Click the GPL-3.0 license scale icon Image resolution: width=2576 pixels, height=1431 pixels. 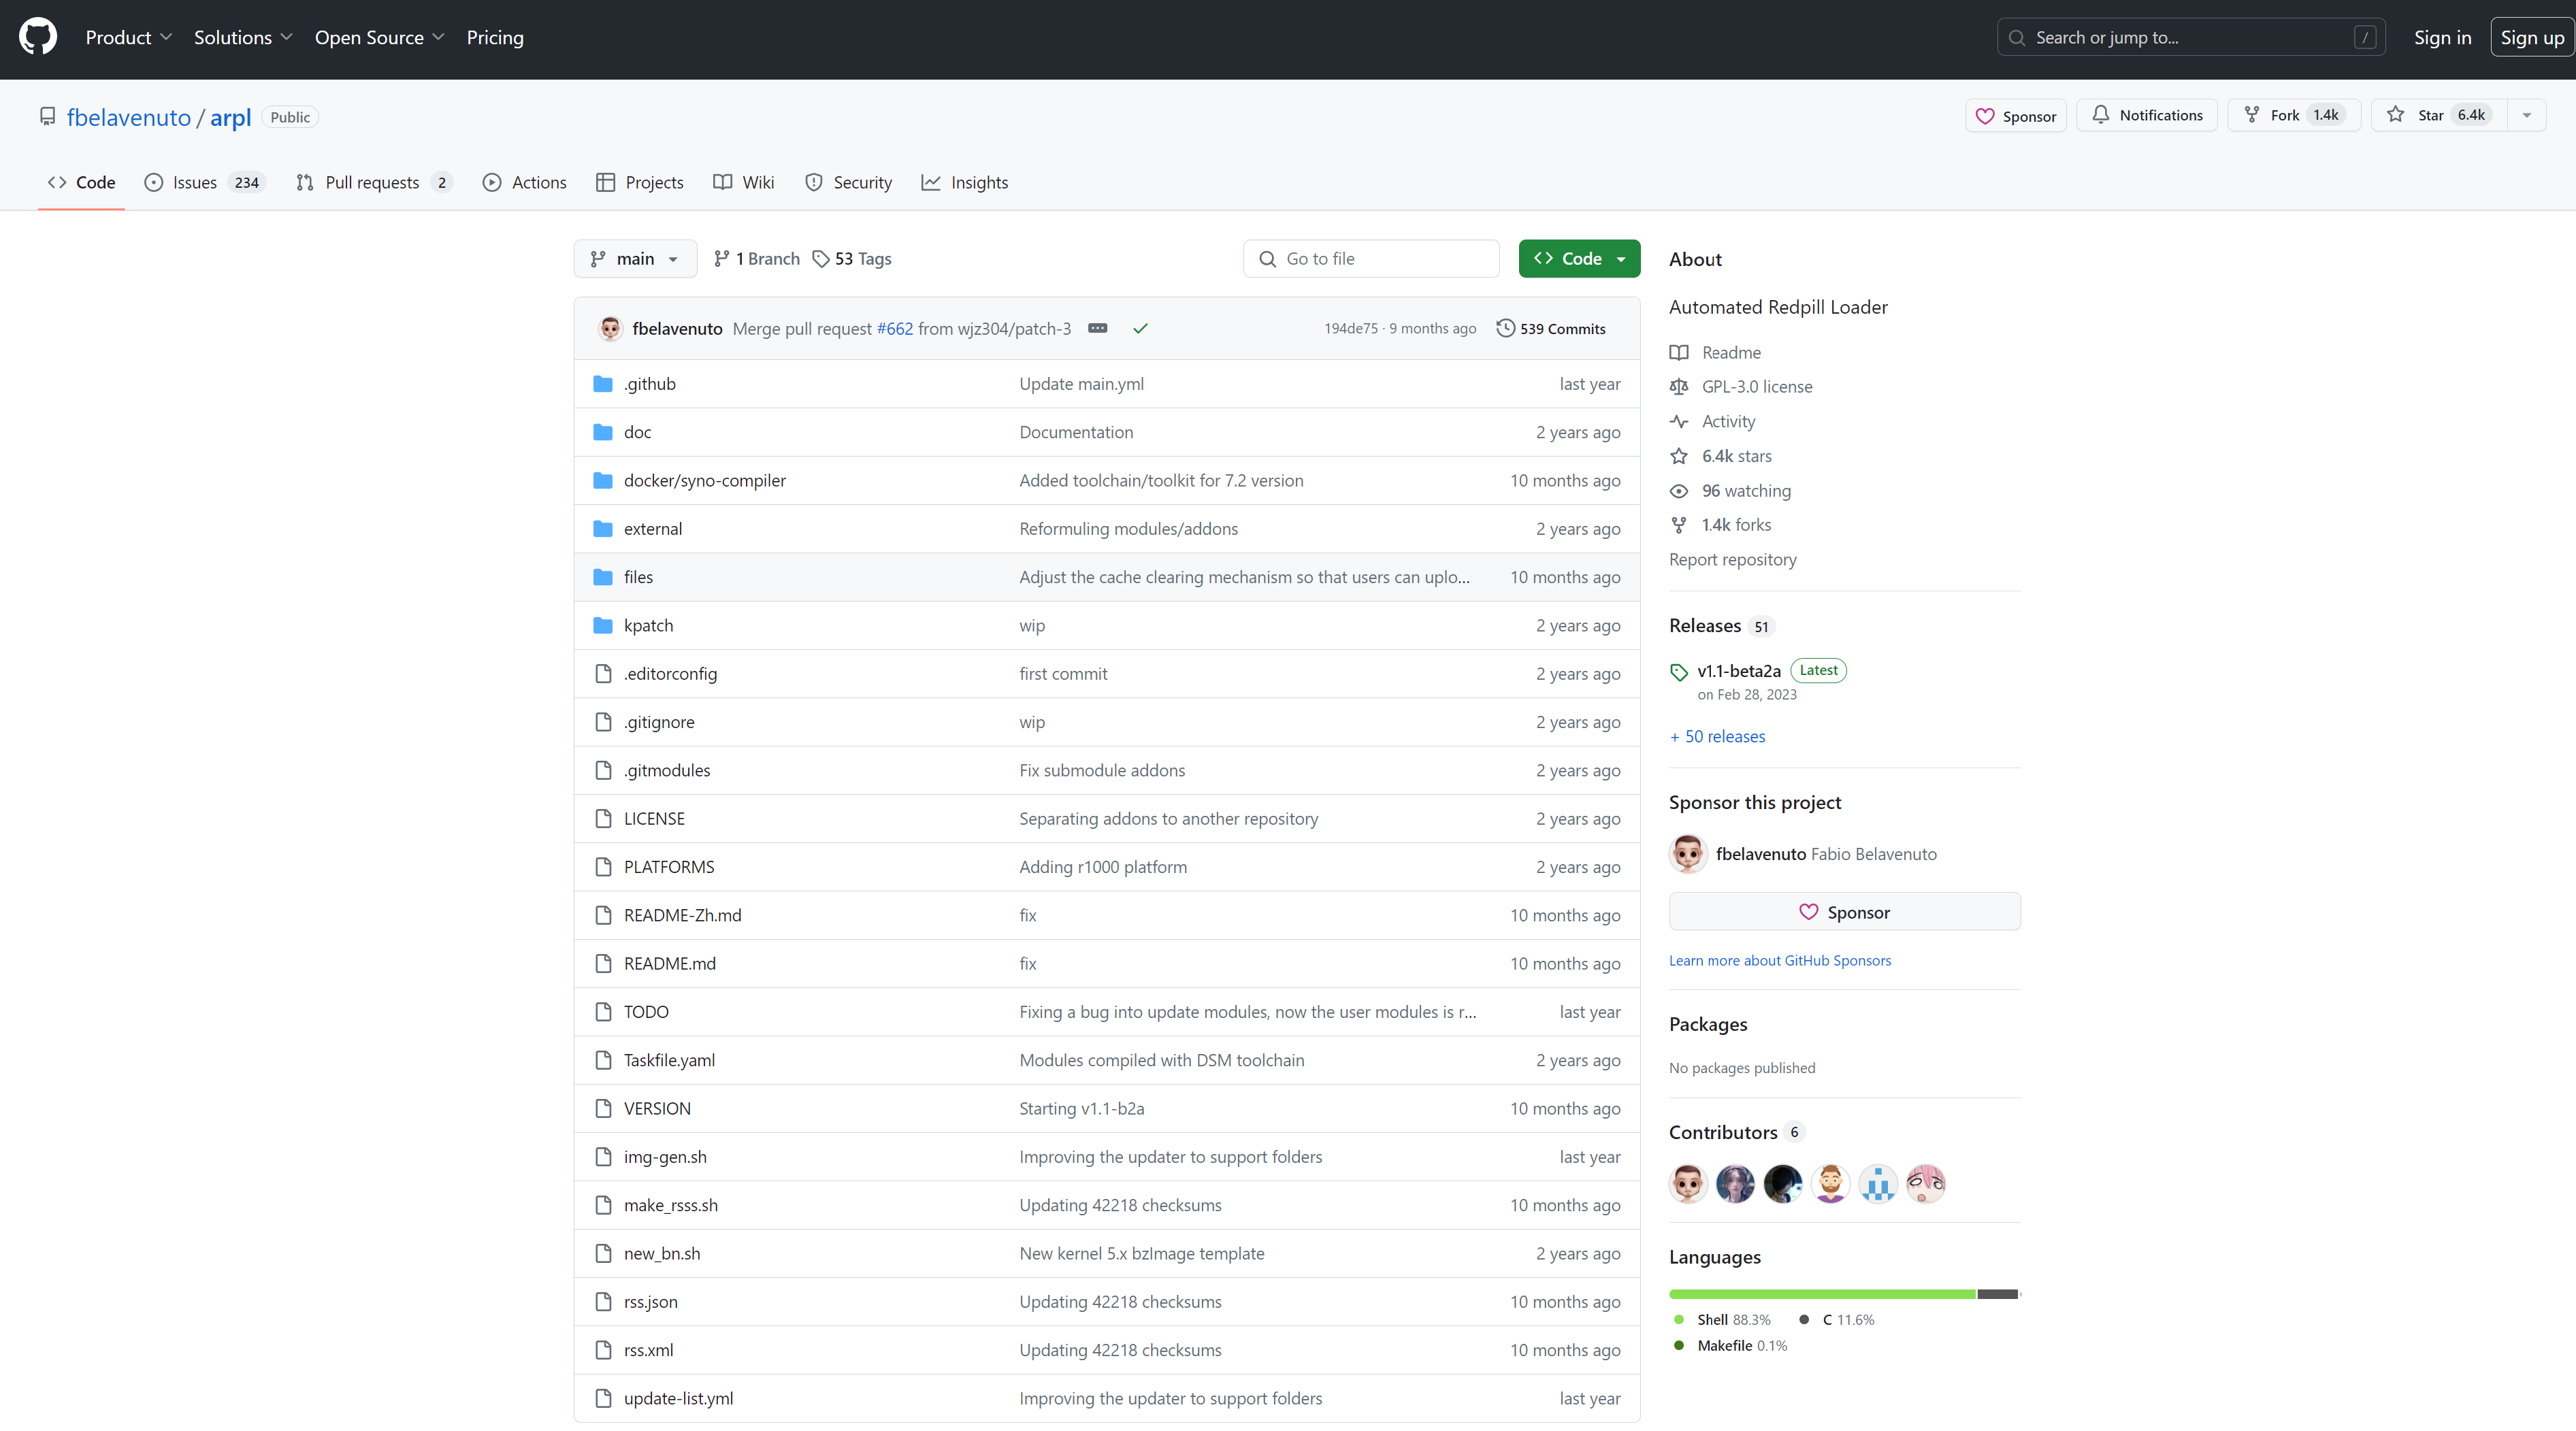pos(1679,387)
